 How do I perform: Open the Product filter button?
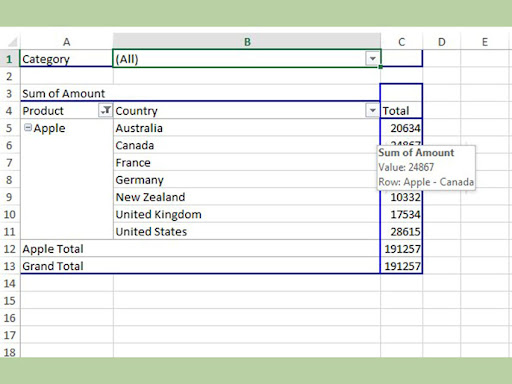(x=105, y=110)
